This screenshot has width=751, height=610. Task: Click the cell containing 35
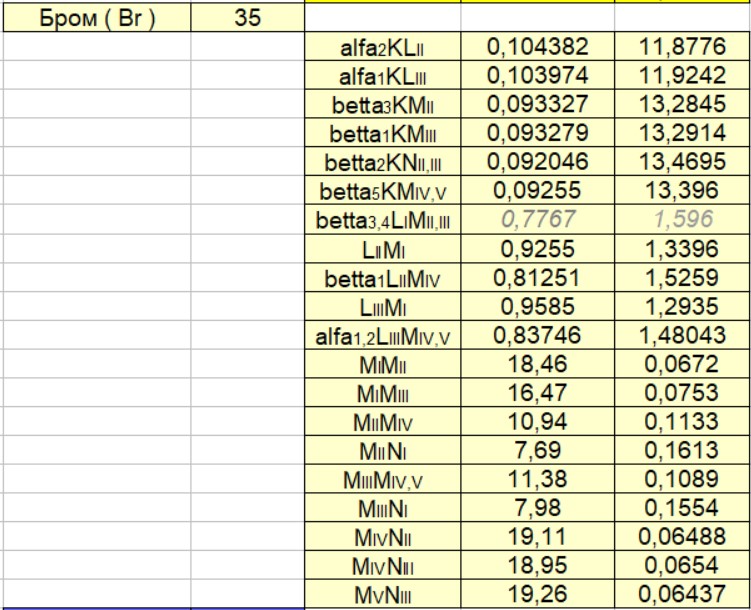[x=248, y=18]
